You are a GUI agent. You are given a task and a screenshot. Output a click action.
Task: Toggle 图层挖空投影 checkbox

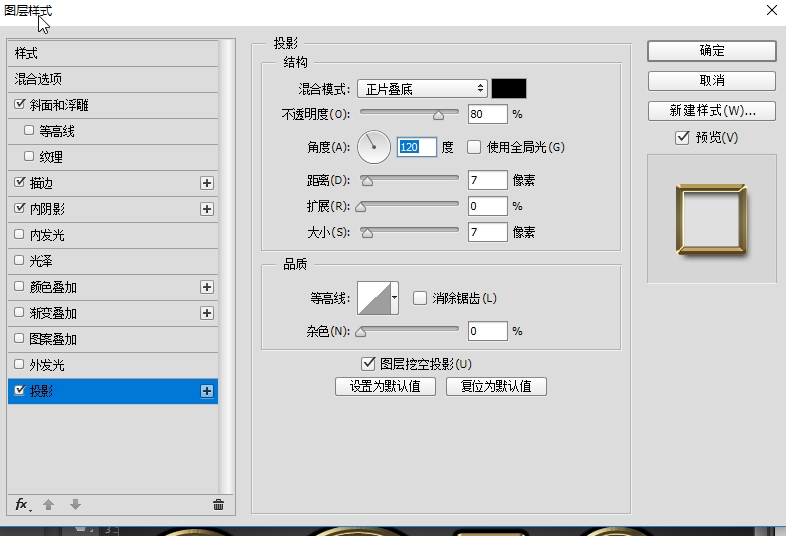pyautogui.click(x=368, y=364)
